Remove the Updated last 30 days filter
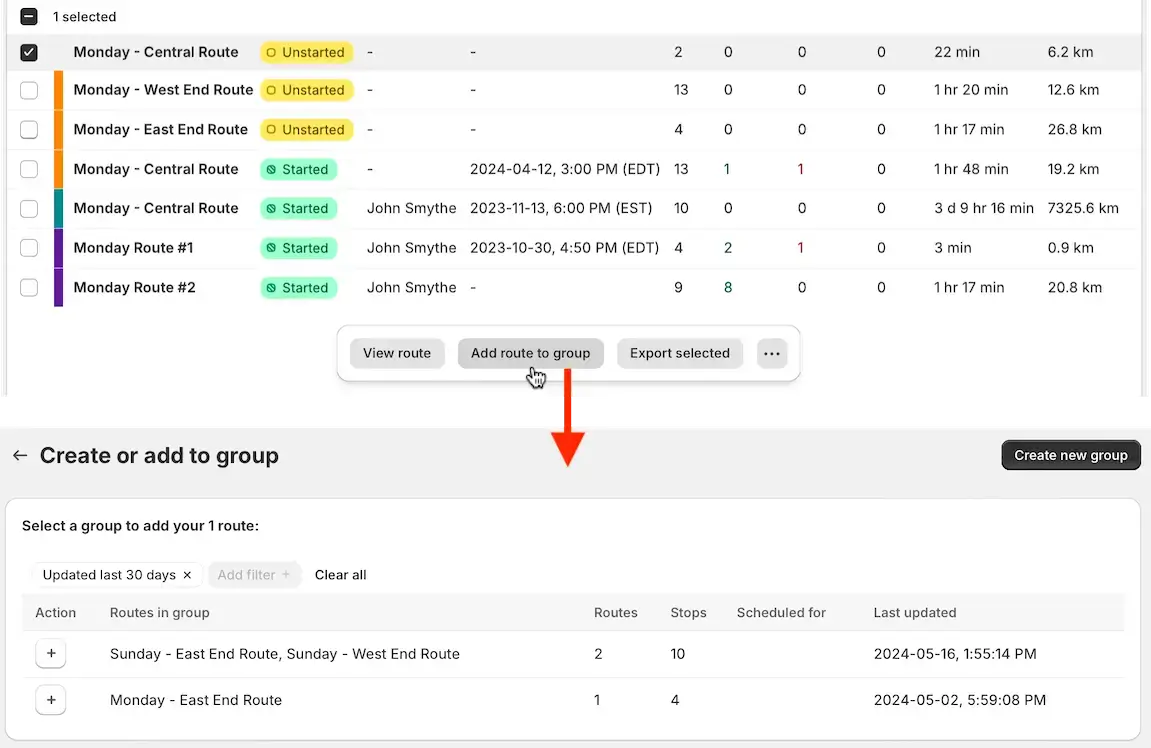The width and height of the screenshot is (1151, 748). pos(187,575)
